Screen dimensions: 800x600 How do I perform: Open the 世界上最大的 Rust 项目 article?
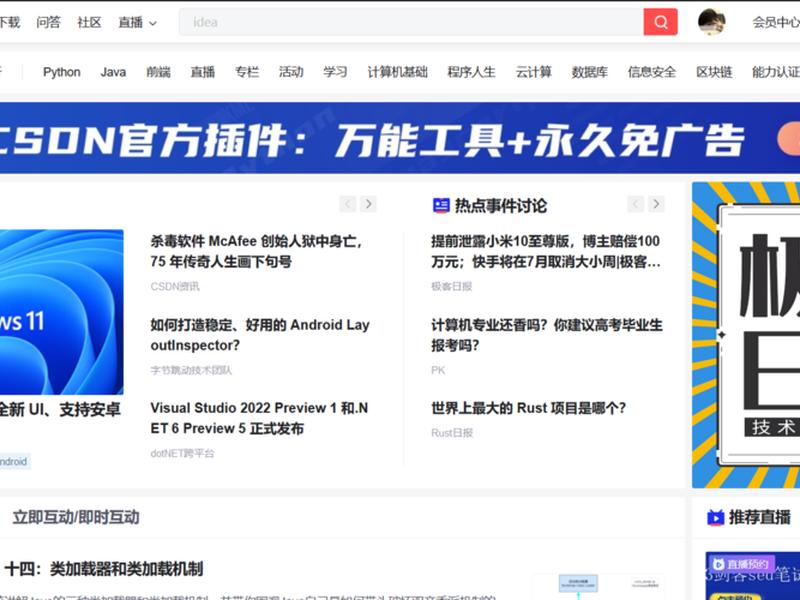coord(528,408)
